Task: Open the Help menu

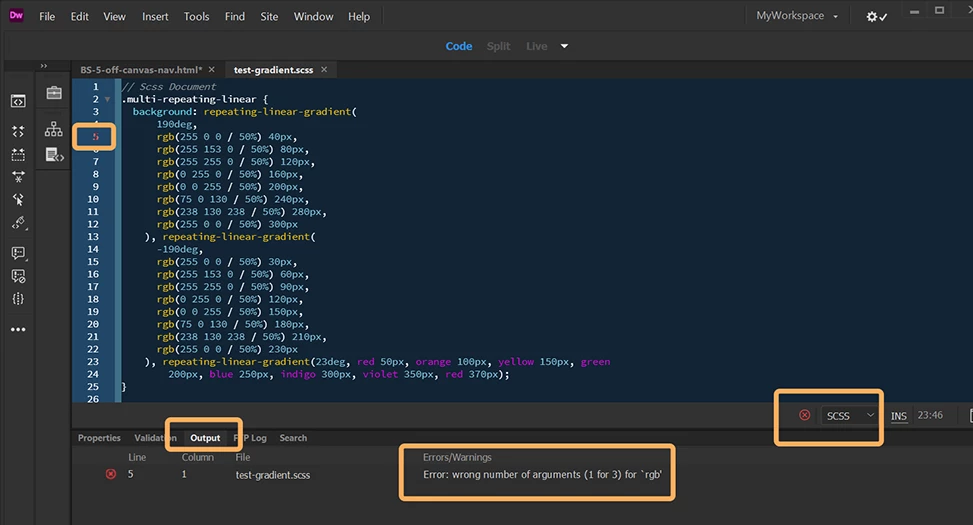Action: [359, 17]
